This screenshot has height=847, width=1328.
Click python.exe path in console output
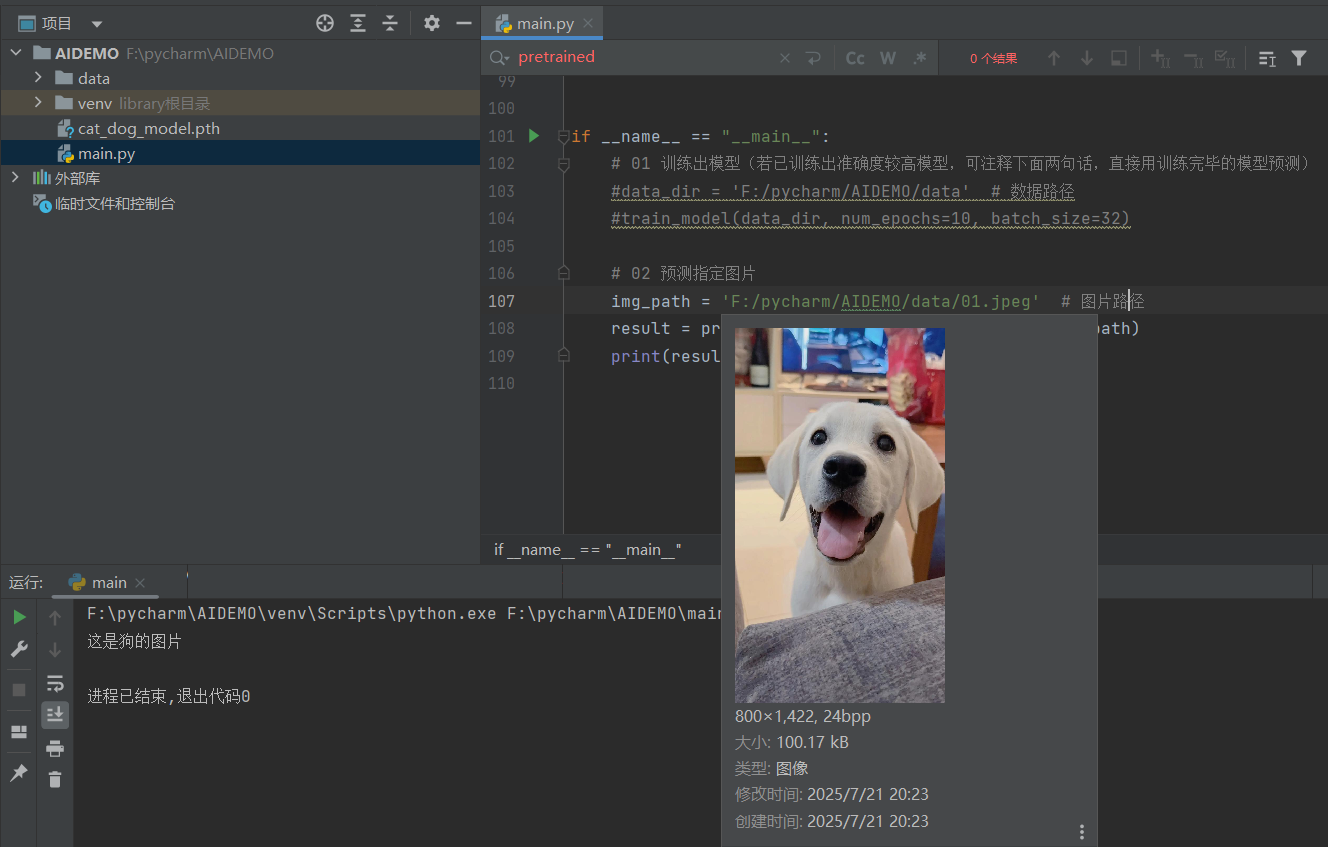click(291, 613)
